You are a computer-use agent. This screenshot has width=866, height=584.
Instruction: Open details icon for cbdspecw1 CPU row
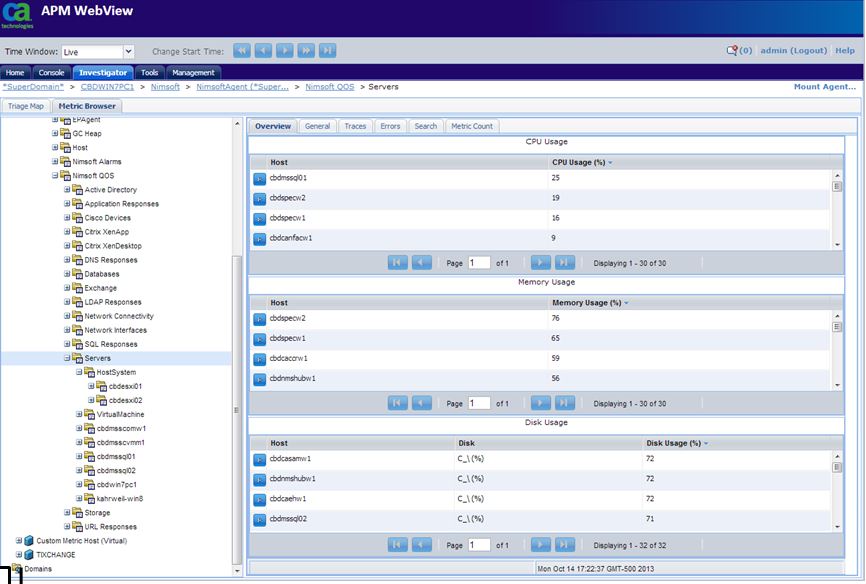point(260,219)
